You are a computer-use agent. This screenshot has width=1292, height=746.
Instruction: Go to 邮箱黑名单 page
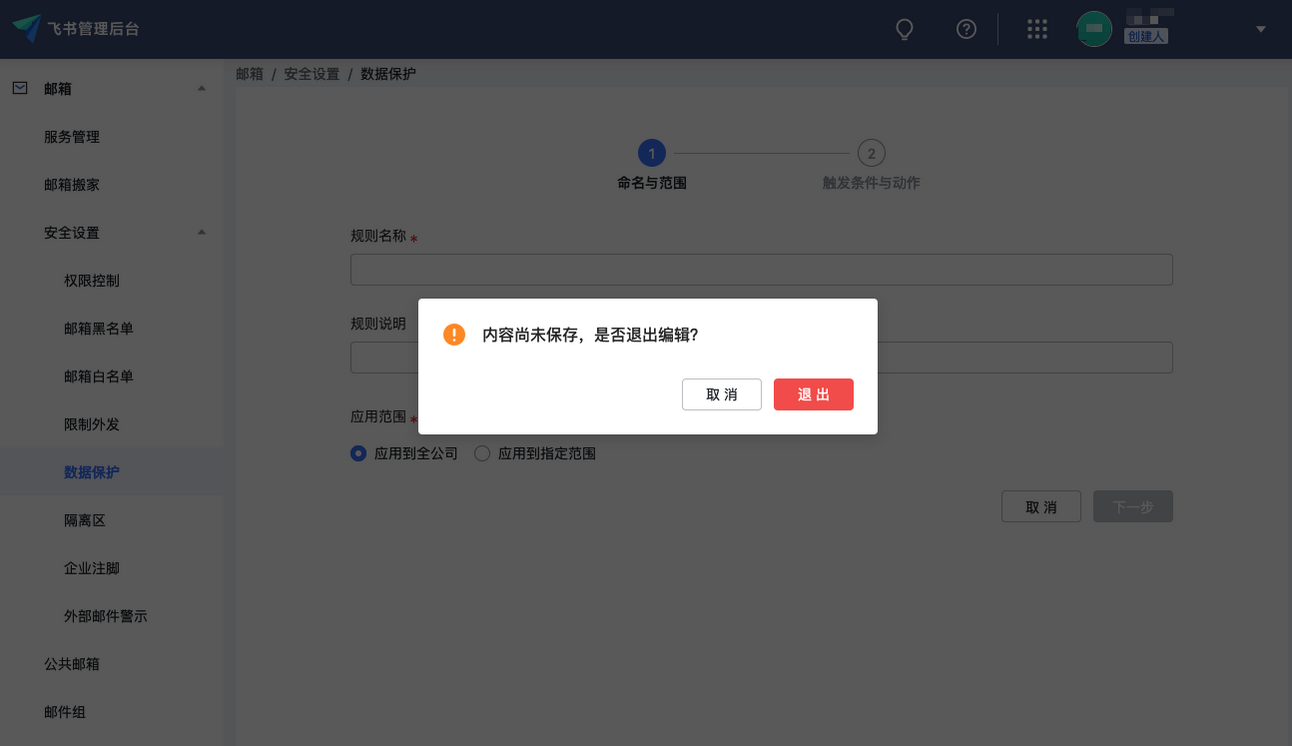99,329
